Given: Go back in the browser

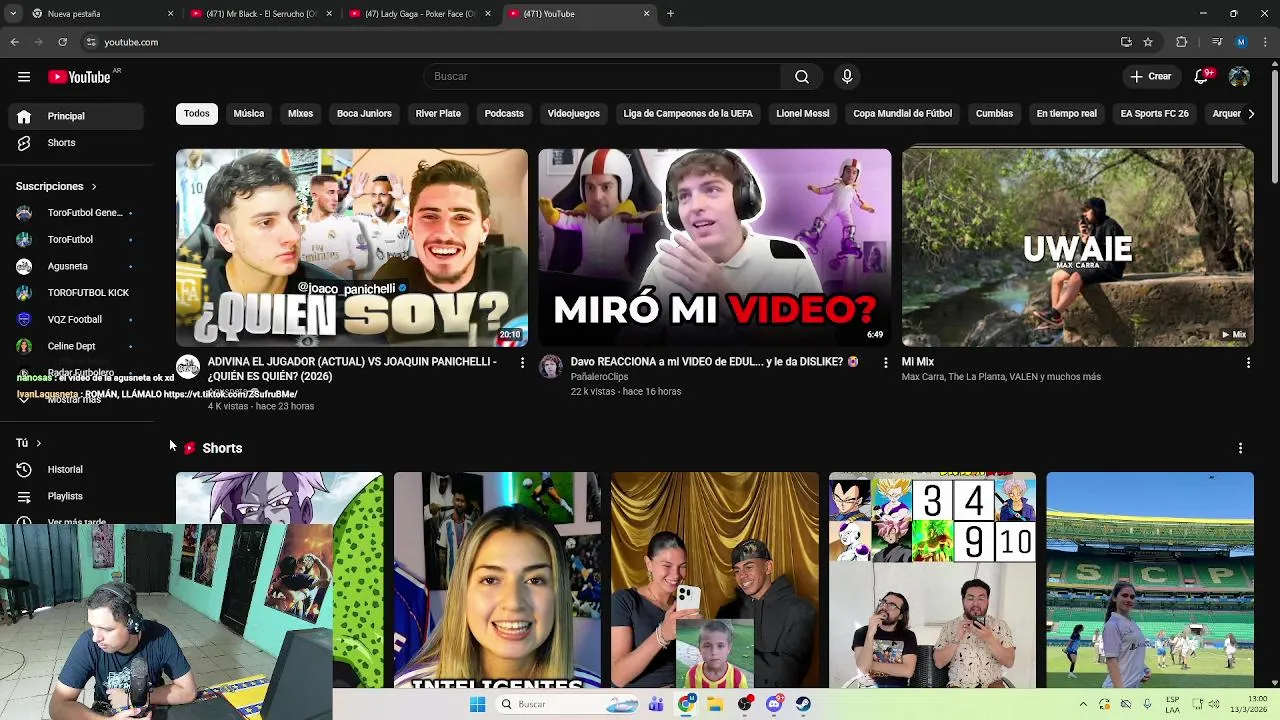Looking at the screenshot, I should click(15, 42).
